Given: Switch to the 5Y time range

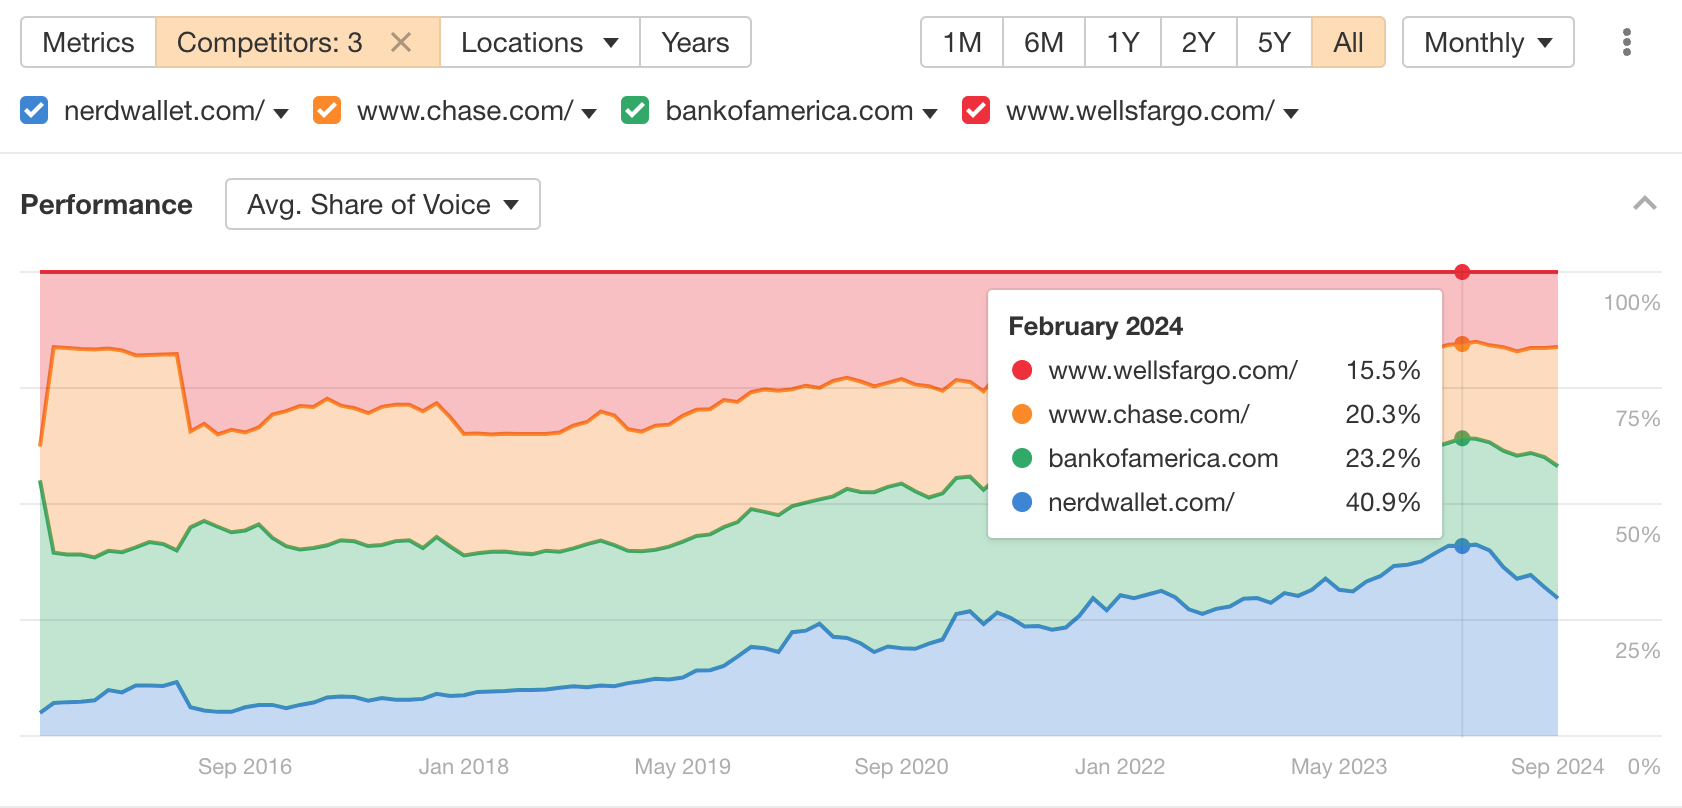Looking at the screenshot, I should click(x=1273, y=42).
